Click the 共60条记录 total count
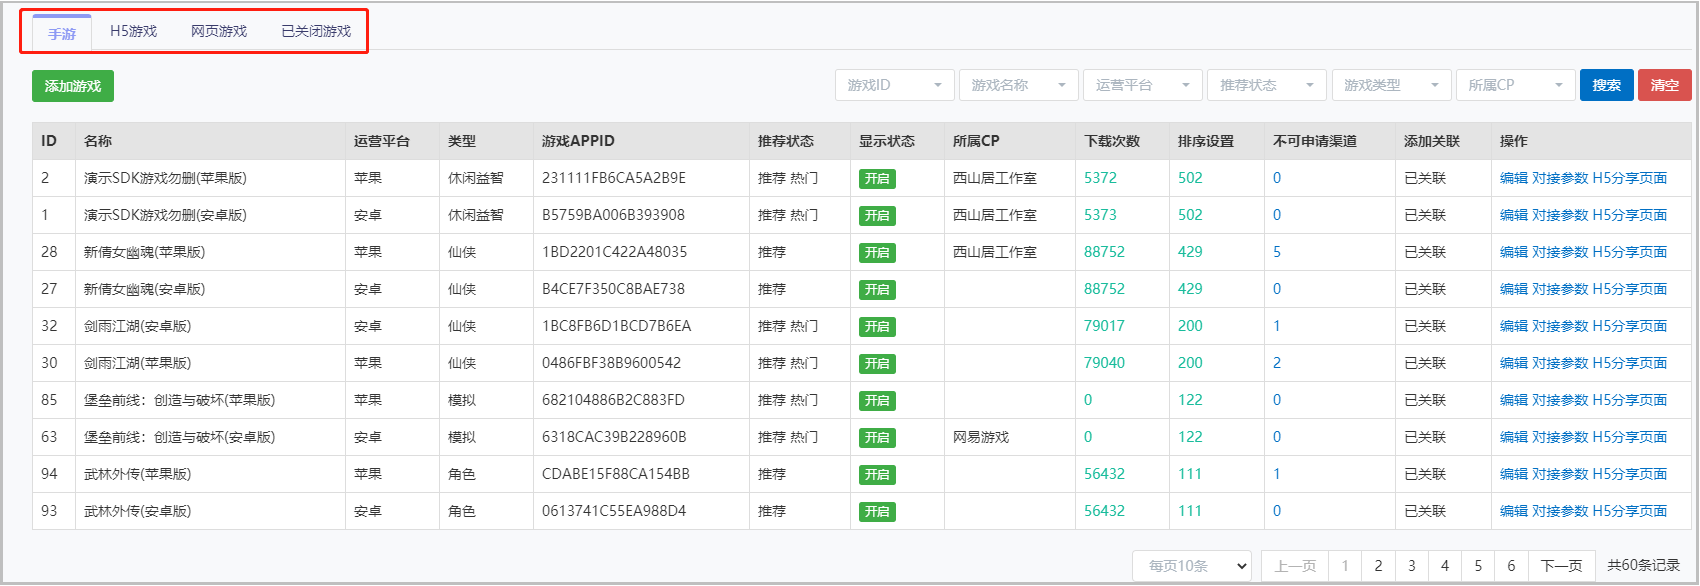 [1643, 566]
